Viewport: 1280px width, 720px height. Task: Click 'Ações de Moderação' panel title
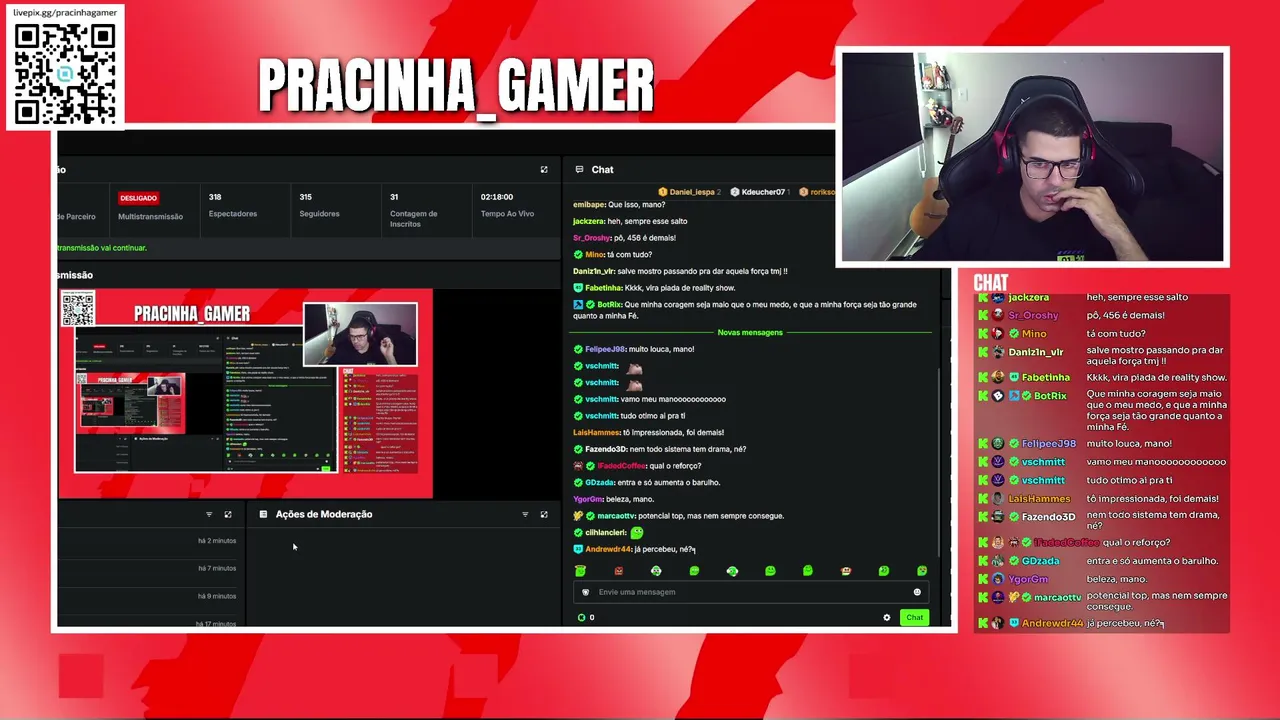tap(324, 515)
